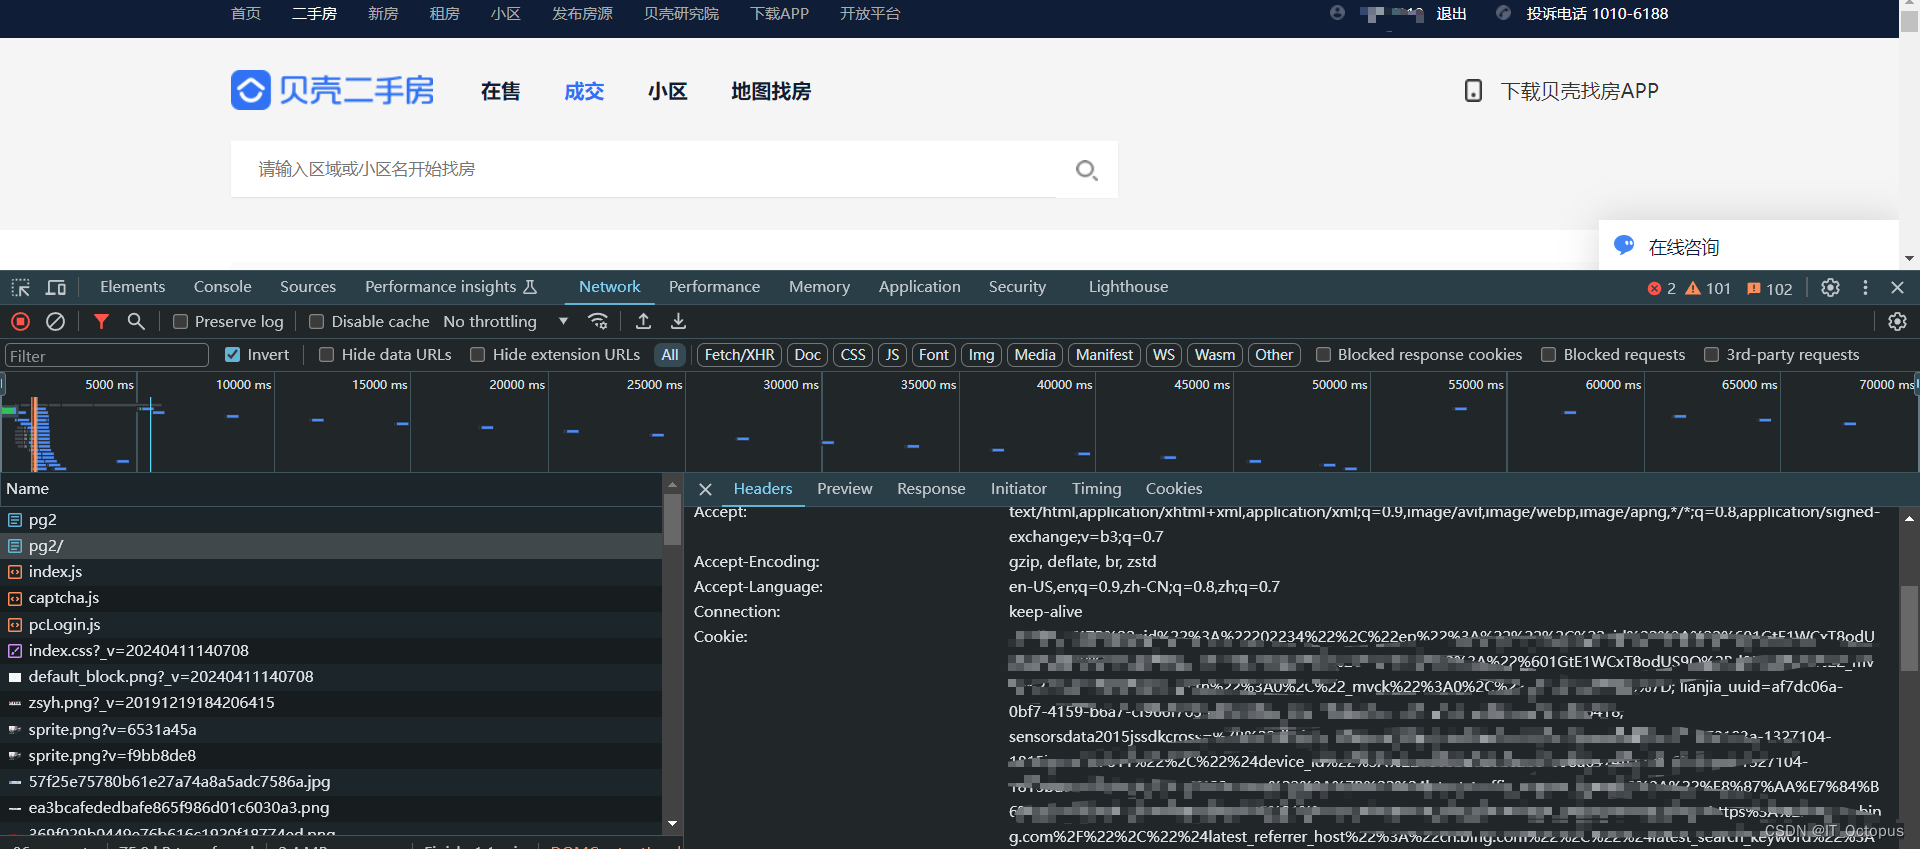Import HAR file upload icon
Image resolution: width=1920 pixels, height=849 pixels.
tap(643, 321)
